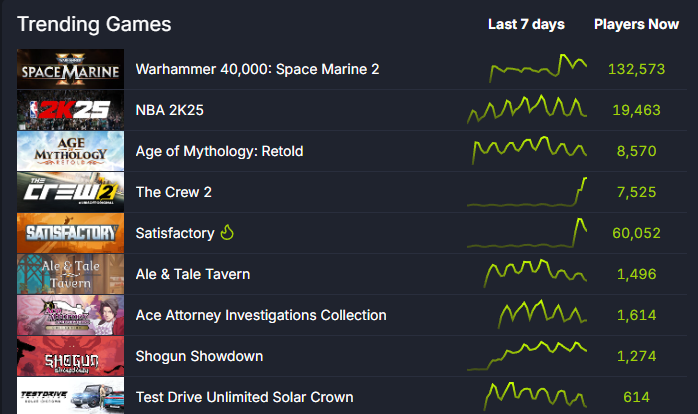698x414 pixels.
Task: Open Ace Attorney Investigations Collection thumbnail
Action: coord(70,315)
